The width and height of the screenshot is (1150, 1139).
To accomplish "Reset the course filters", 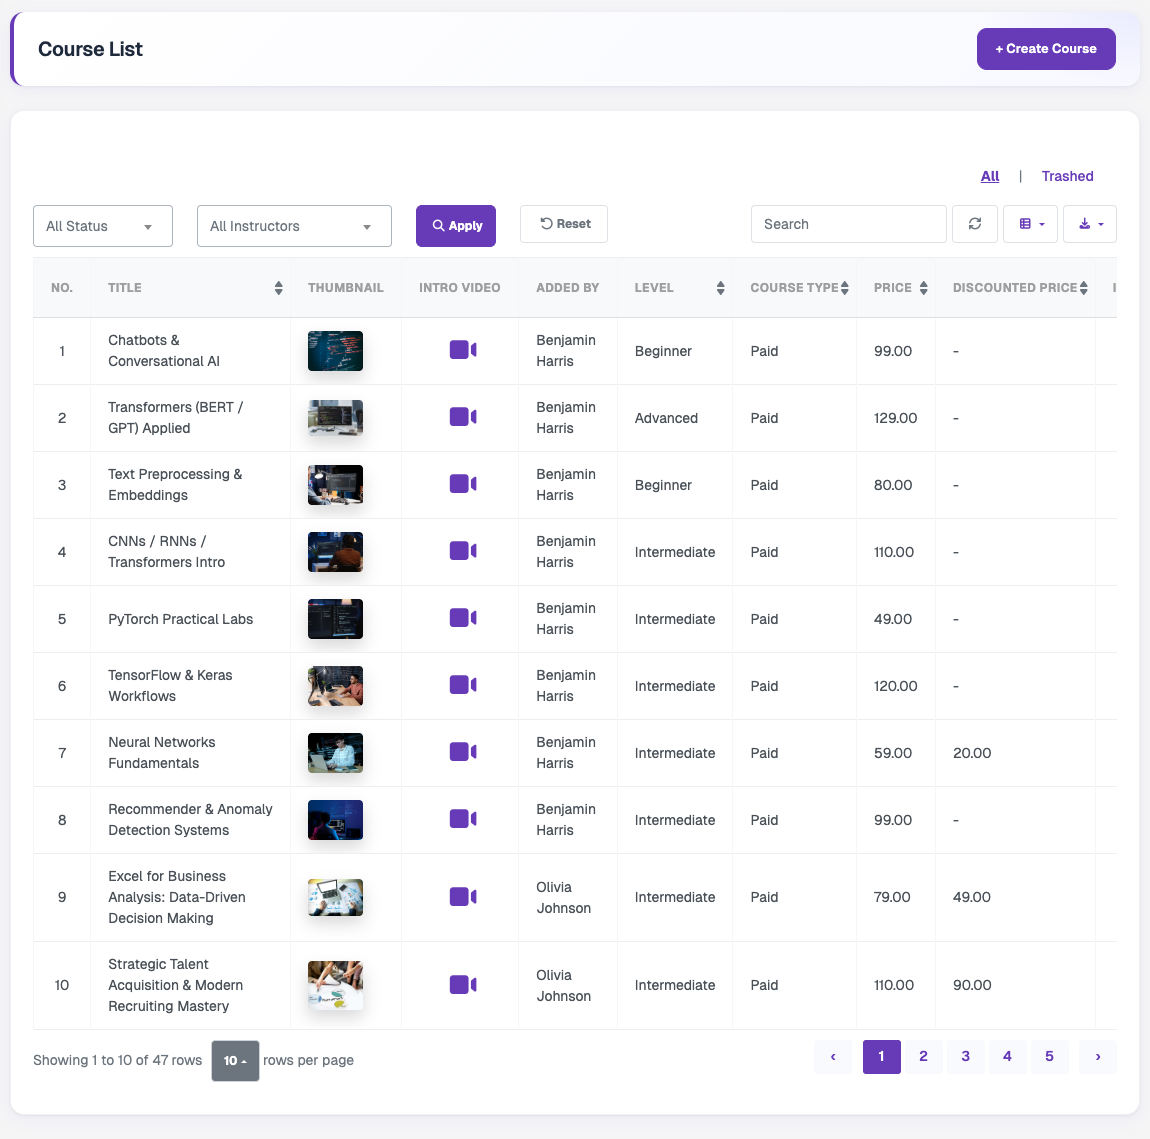I will point(564,224).
